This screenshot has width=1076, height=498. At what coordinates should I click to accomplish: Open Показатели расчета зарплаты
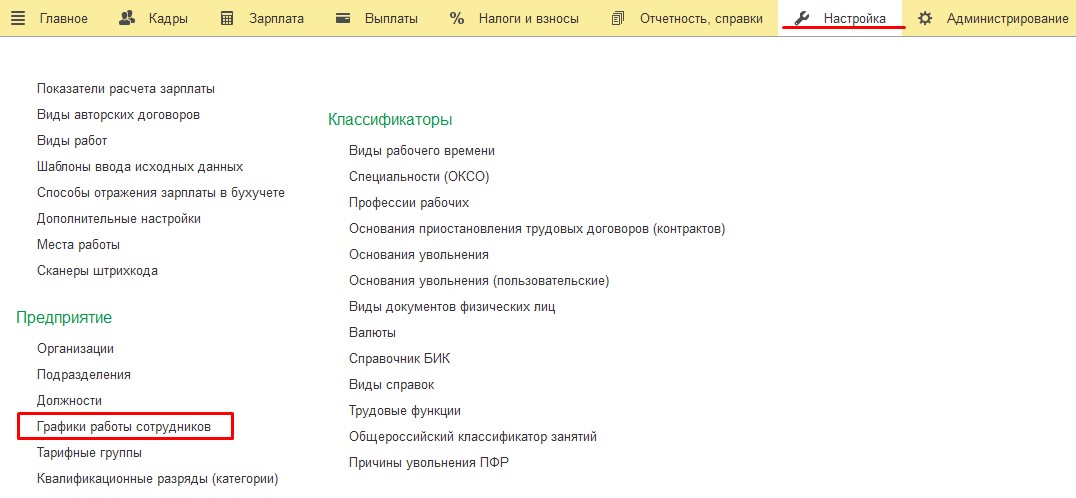coord(126,88)
